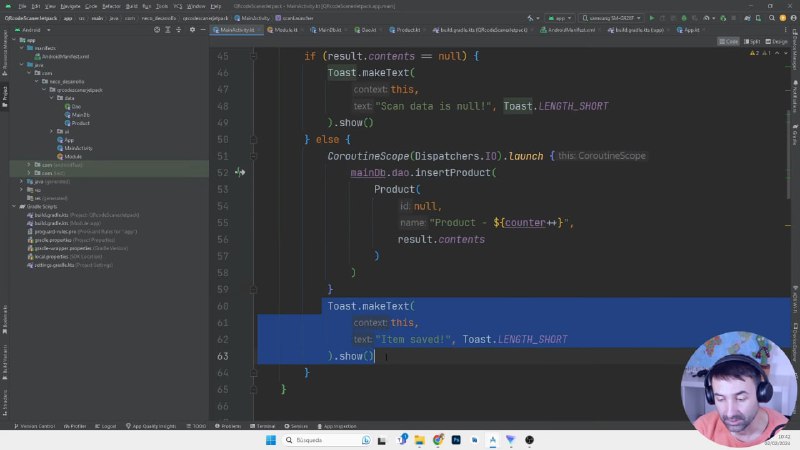Click the editor vertical scrollbar warning marker

coord(788,225)
